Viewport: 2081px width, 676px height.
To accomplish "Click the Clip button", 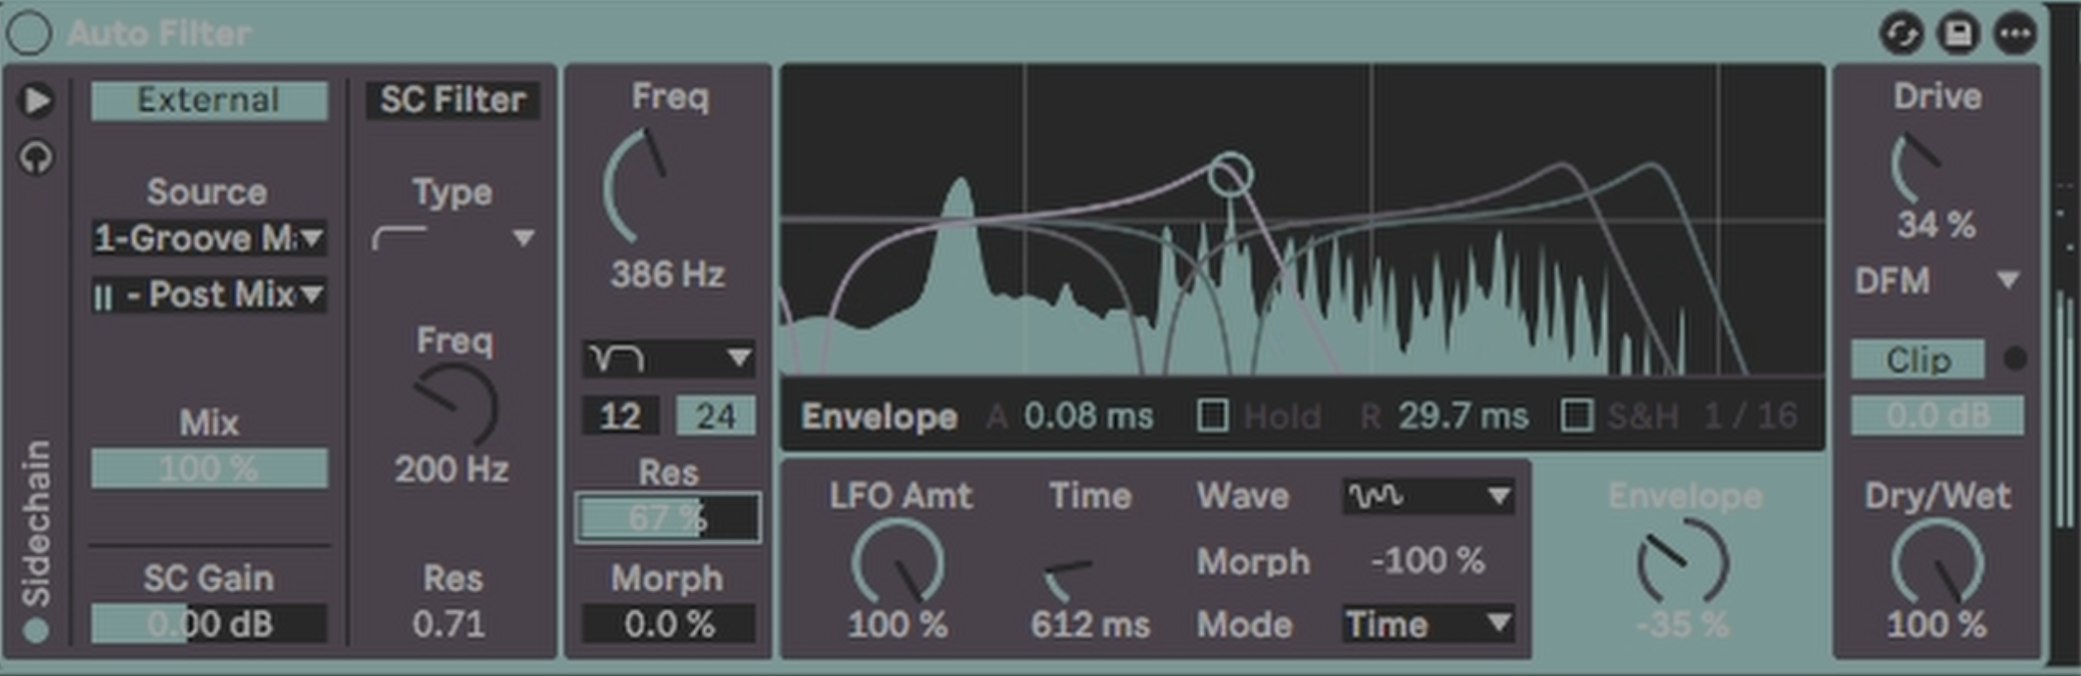I will 1917,360.
